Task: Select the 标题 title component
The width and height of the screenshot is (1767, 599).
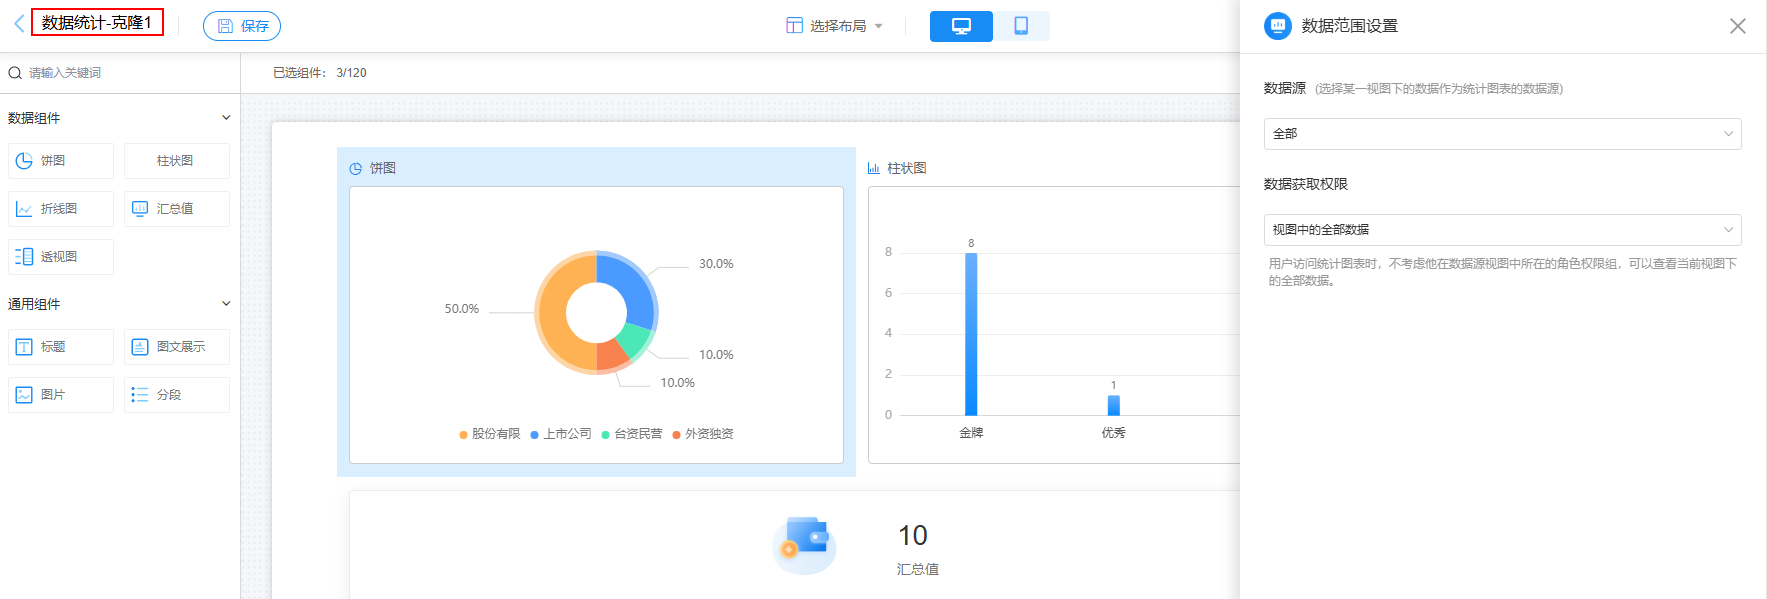Action: 61,347
